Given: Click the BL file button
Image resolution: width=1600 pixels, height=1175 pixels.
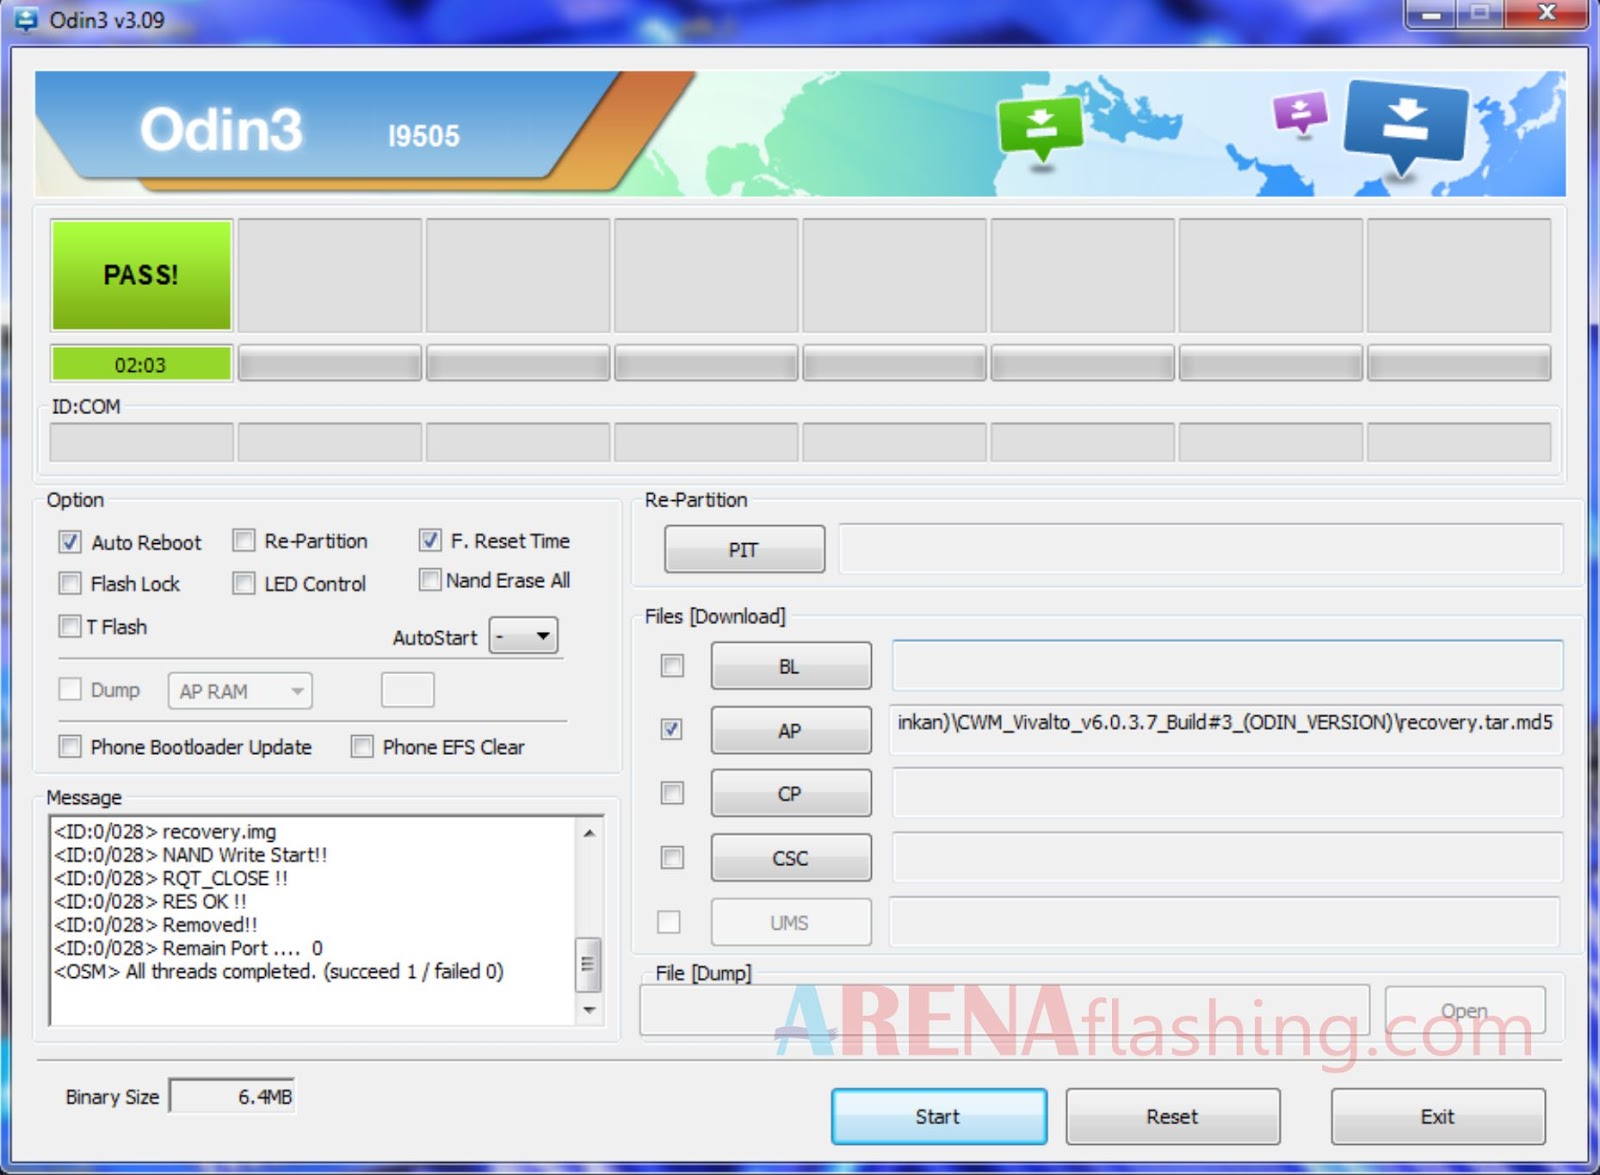Looking at the screenshot, I should (x=791, y=666).
